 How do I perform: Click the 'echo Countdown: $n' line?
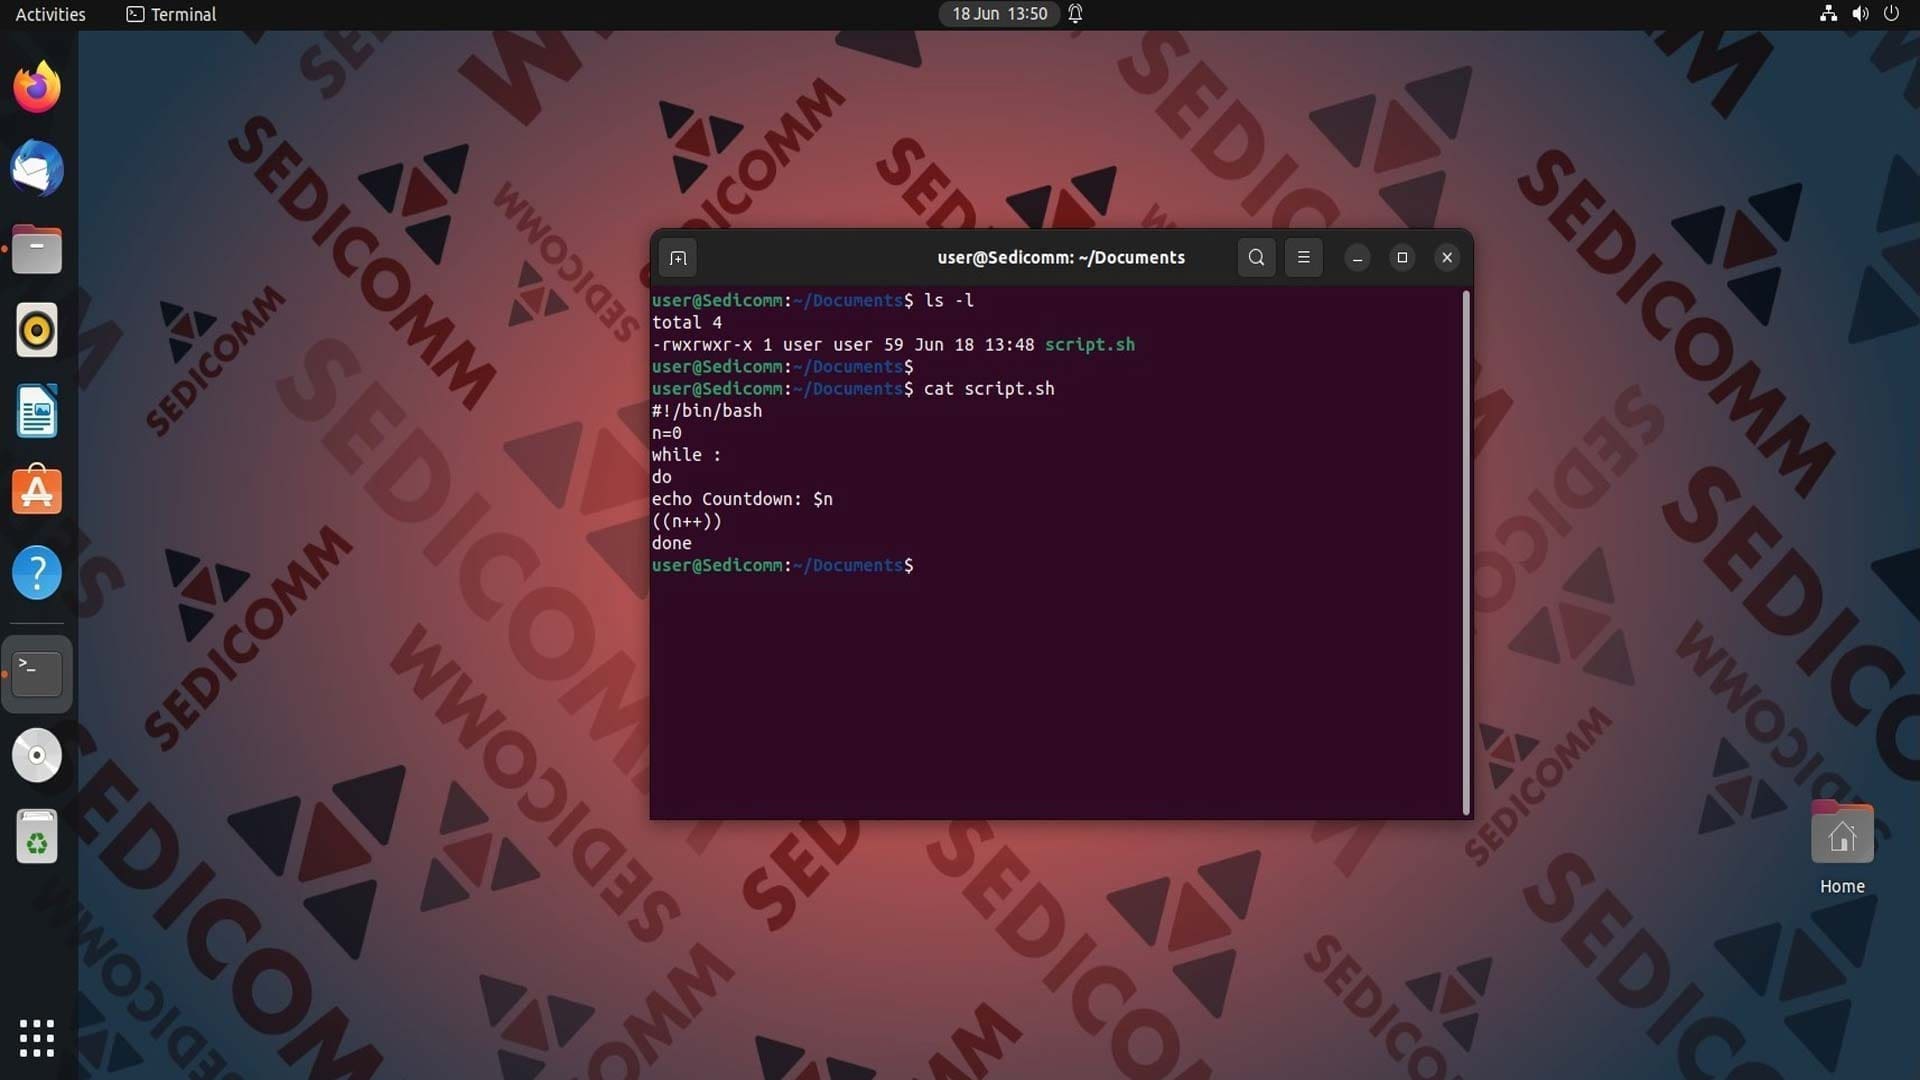[x=742, y=499]
